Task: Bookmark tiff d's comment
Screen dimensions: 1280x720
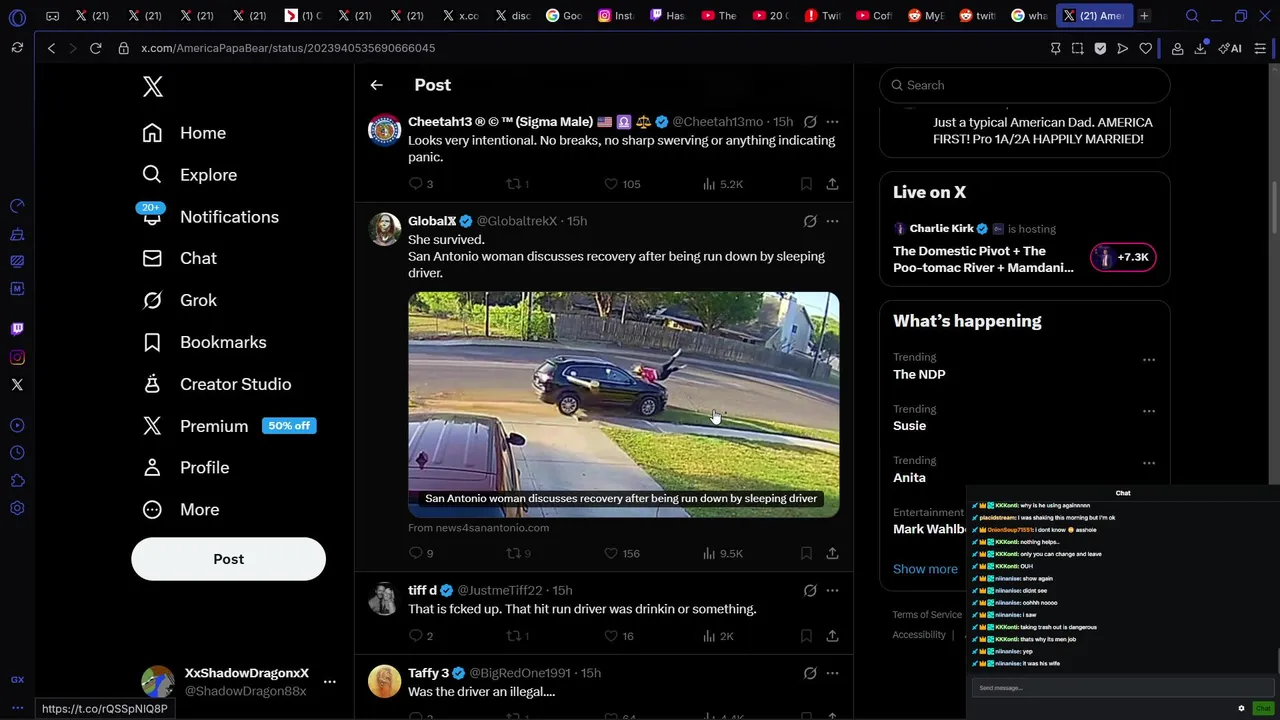Action: [806, 636]
